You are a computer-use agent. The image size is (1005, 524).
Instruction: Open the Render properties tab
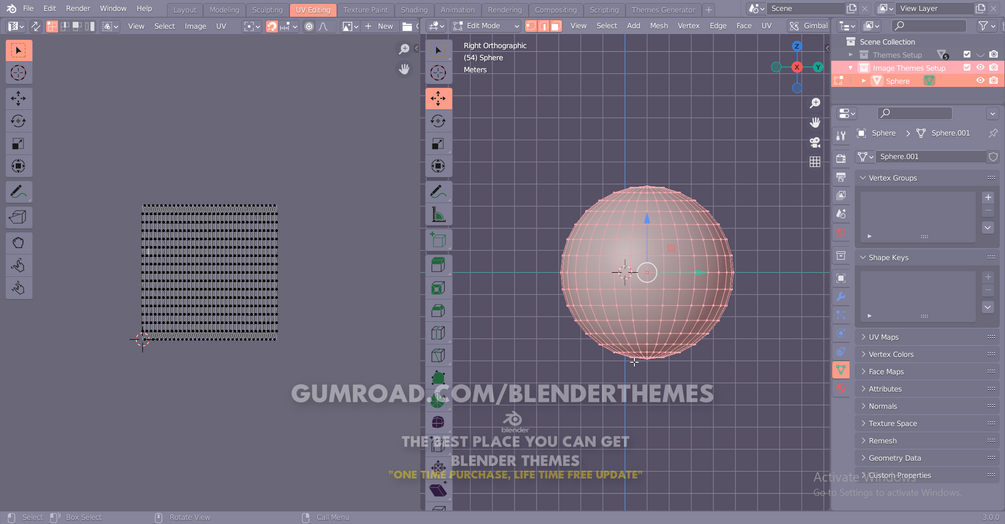point(841,158)
